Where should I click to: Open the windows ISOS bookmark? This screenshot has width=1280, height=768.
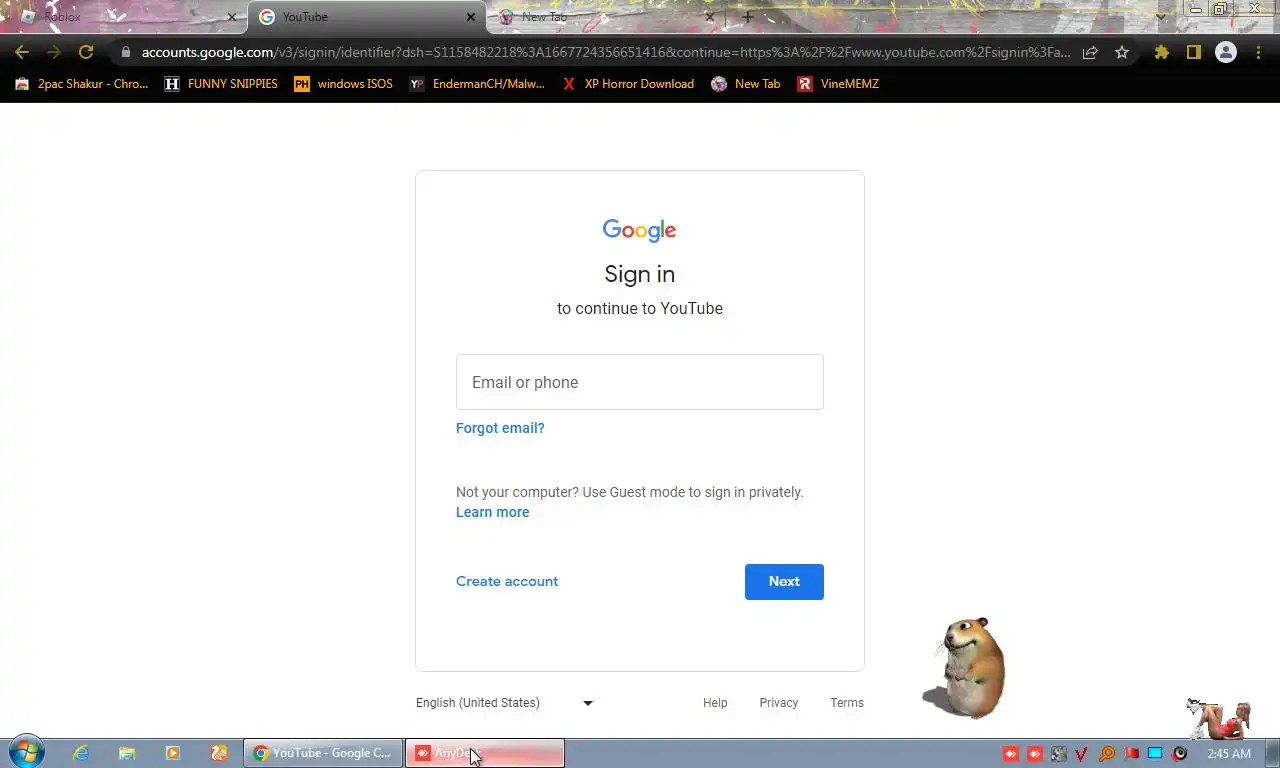coord(343,84)
